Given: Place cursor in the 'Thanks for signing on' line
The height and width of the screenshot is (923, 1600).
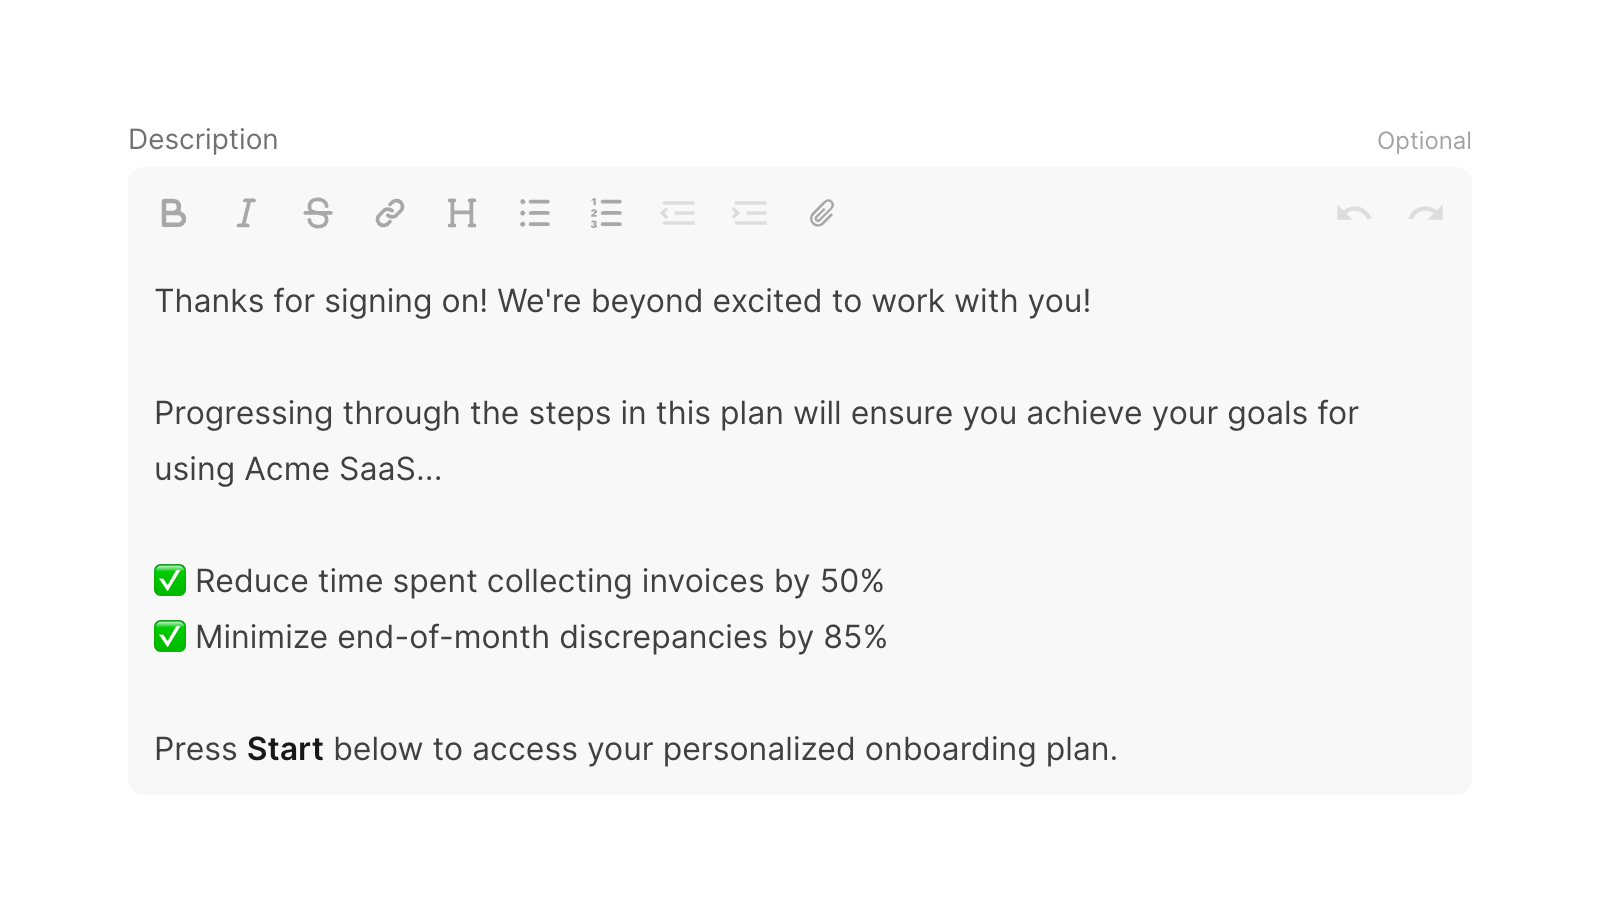Looking at the screenshot, I should [622, 301].
